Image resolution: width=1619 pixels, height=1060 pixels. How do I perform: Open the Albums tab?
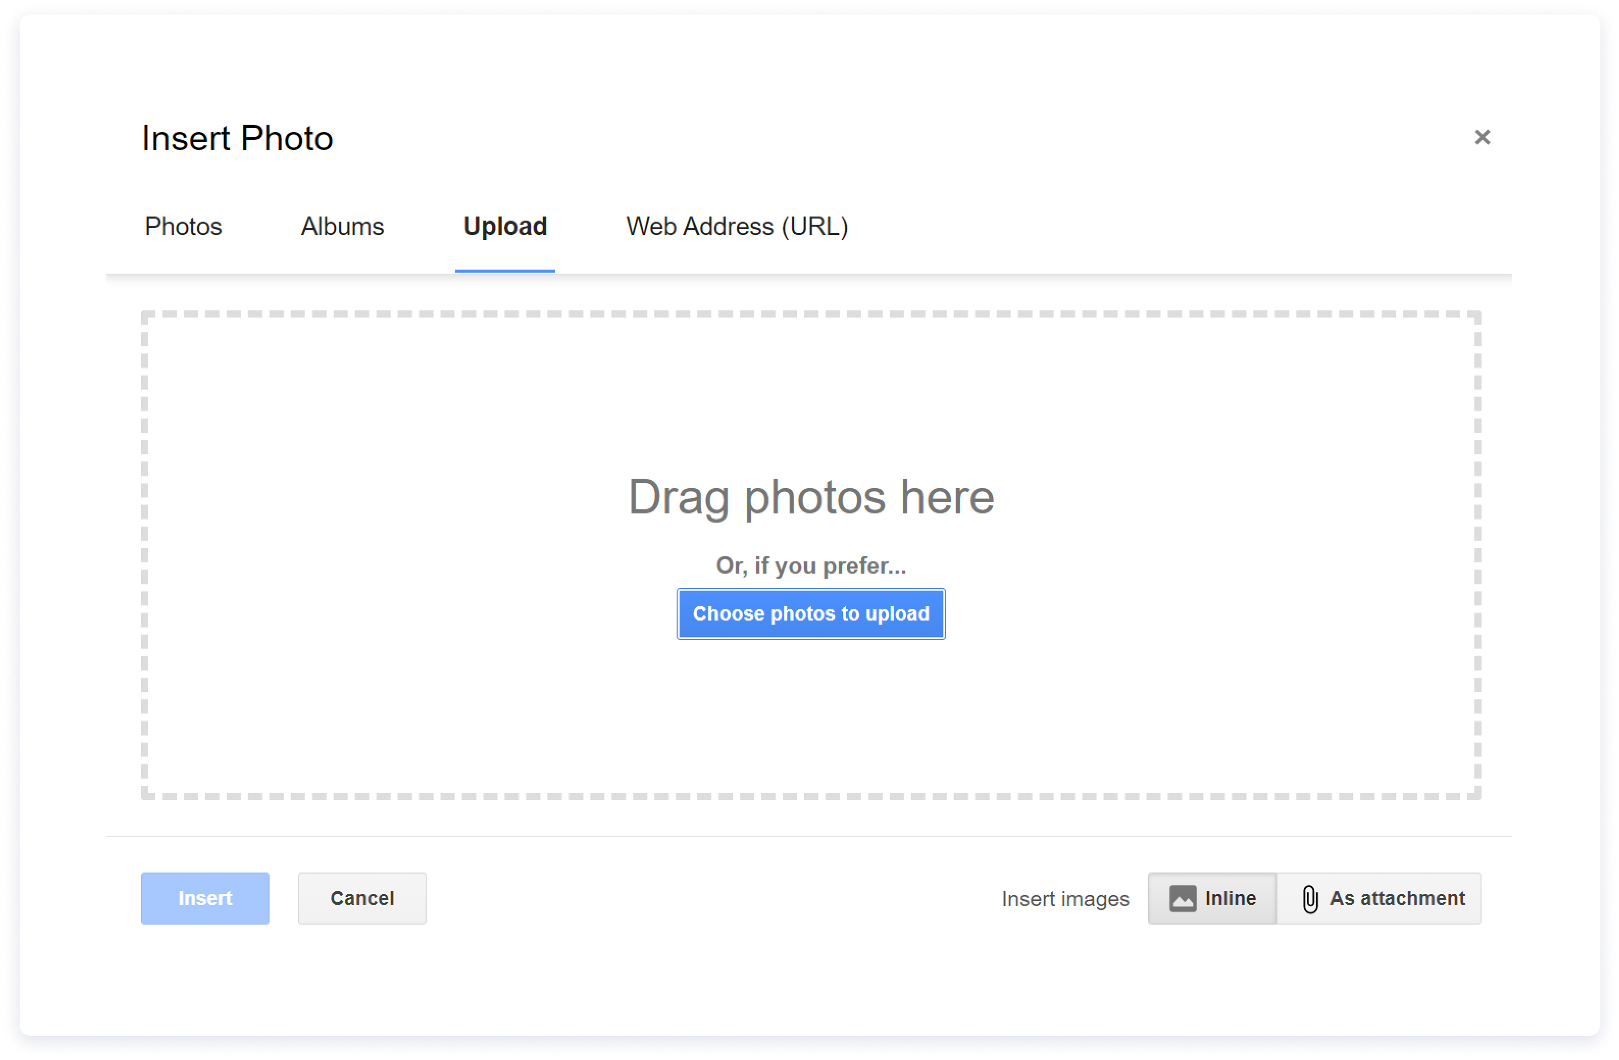[341, 226]
